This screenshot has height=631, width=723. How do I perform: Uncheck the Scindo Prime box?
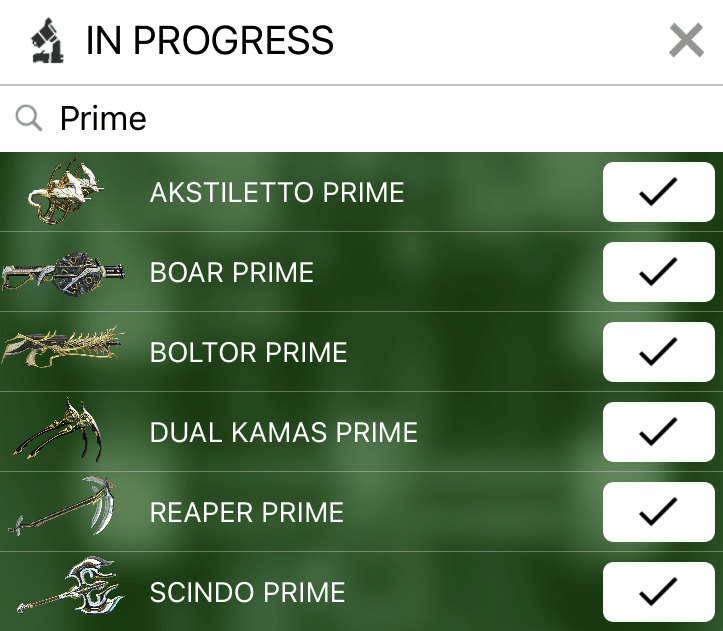658,592
